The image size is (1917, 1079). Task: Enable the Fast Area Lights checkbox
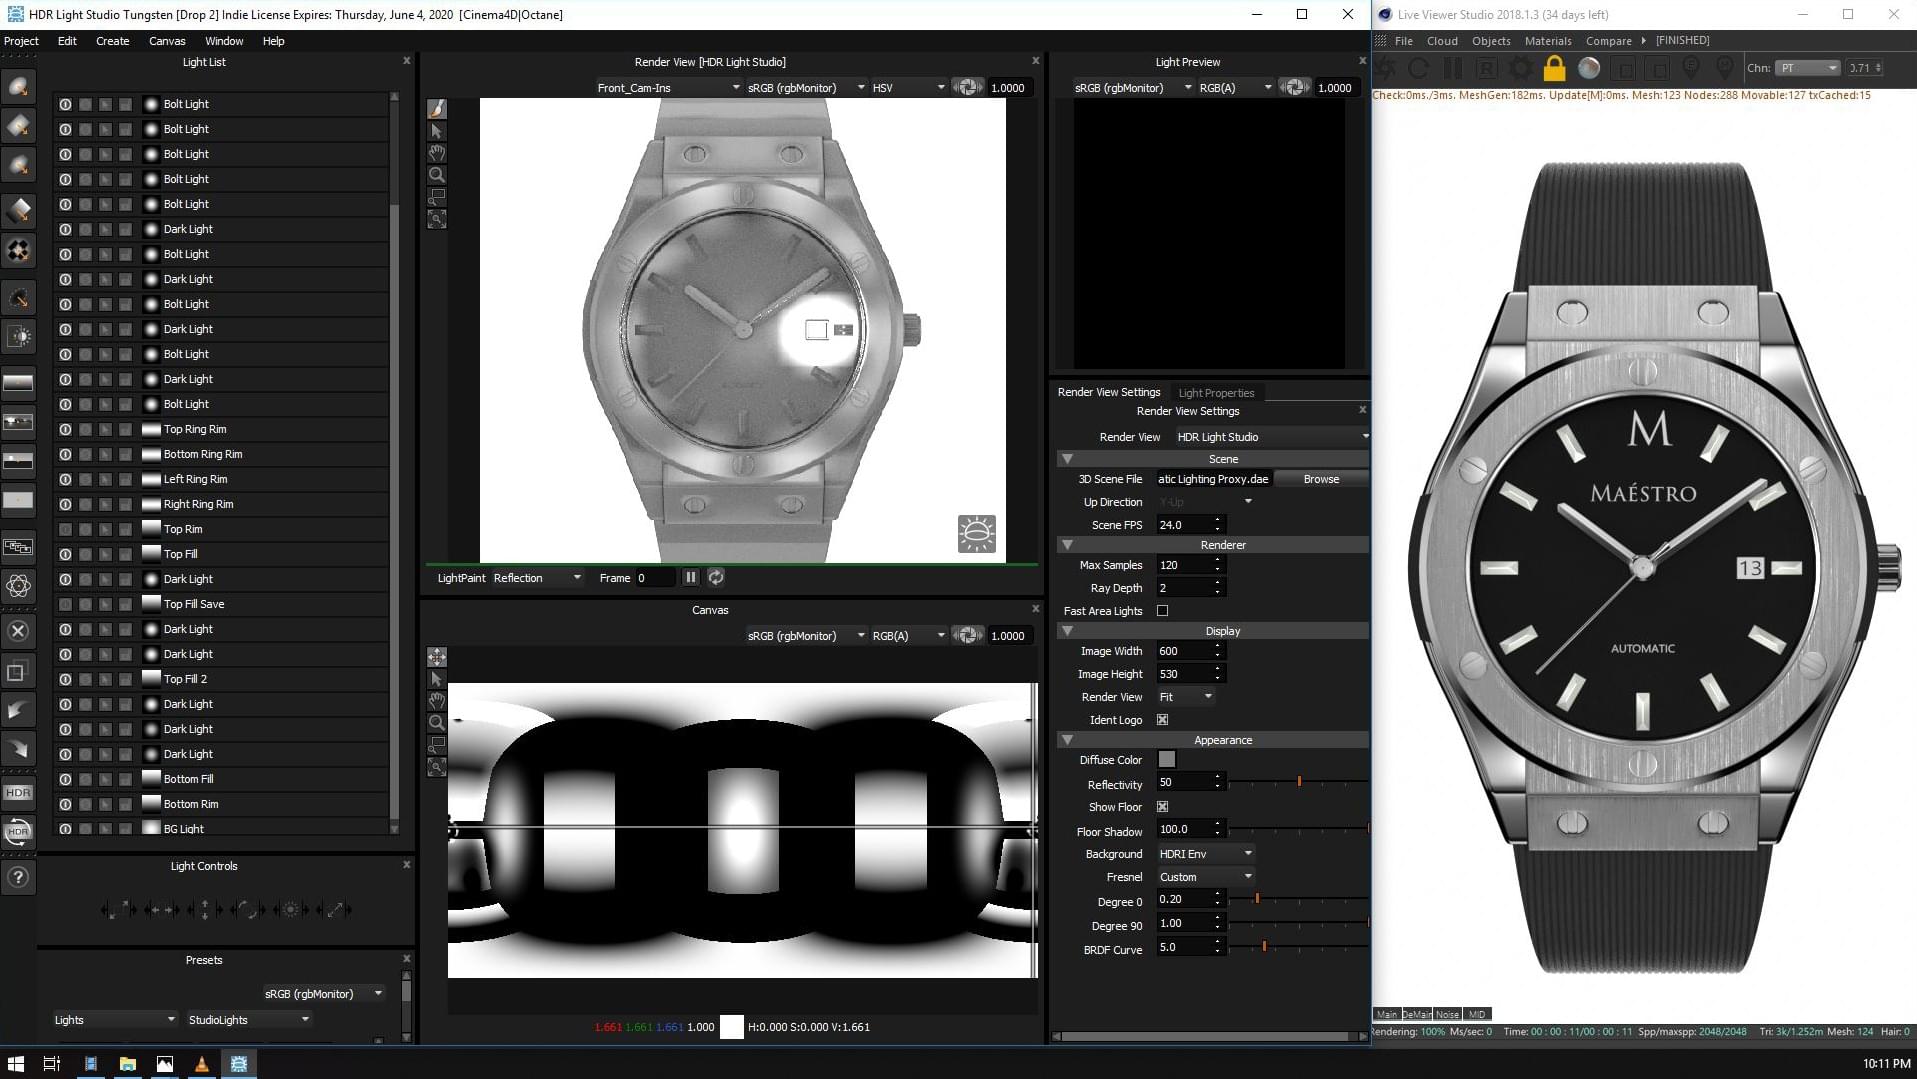(x=1162, y=610)
